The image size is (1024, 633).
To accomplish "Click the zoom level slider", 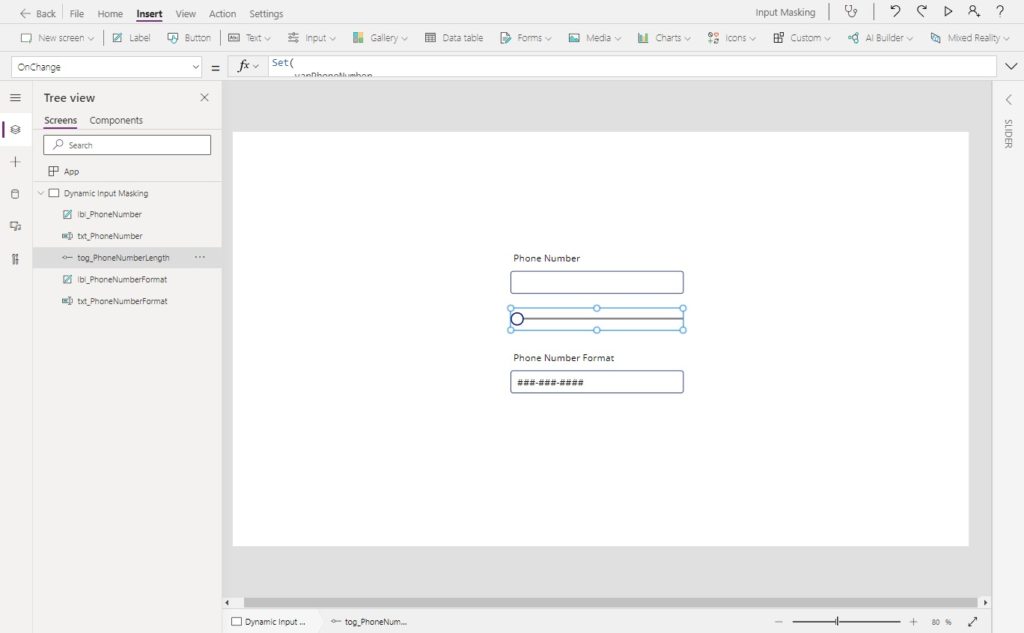I will [x=846, y=622].
